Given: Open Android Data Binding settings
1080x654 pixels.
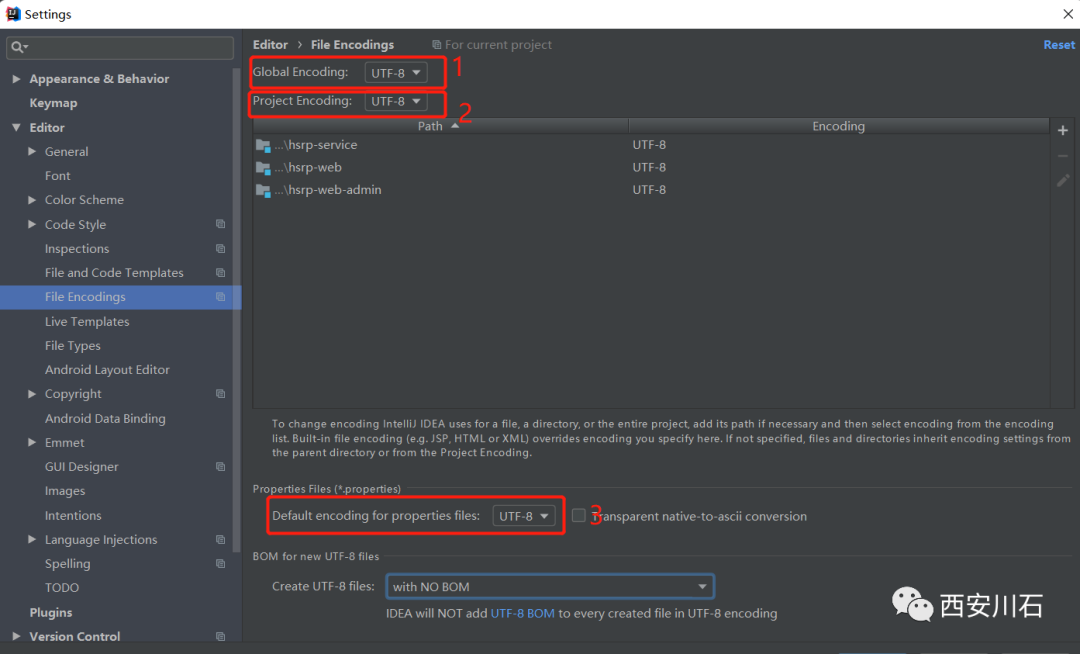Looking at the screenshot, I should tap(105, 419).
